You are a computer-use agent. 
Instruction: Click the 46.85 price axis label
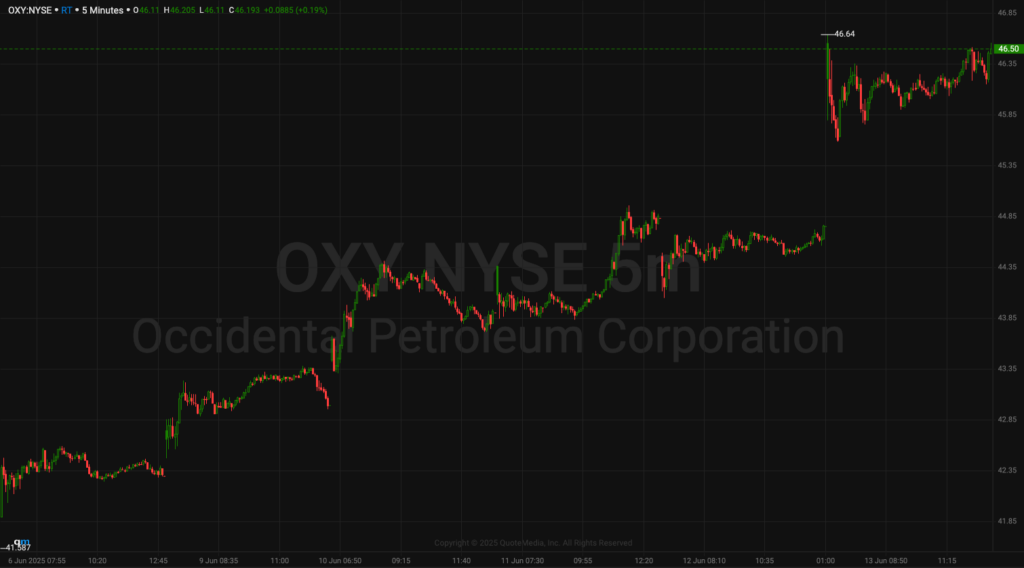click(1007, 12)
